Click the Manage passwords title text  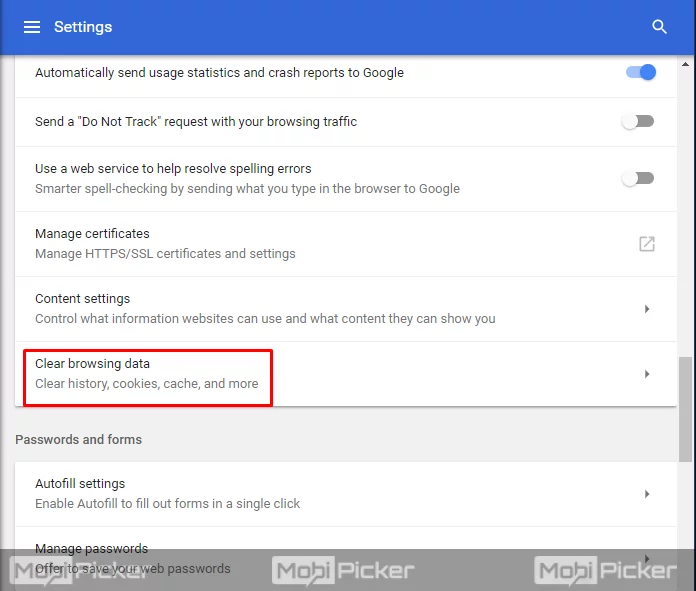(x=91, y=549)
